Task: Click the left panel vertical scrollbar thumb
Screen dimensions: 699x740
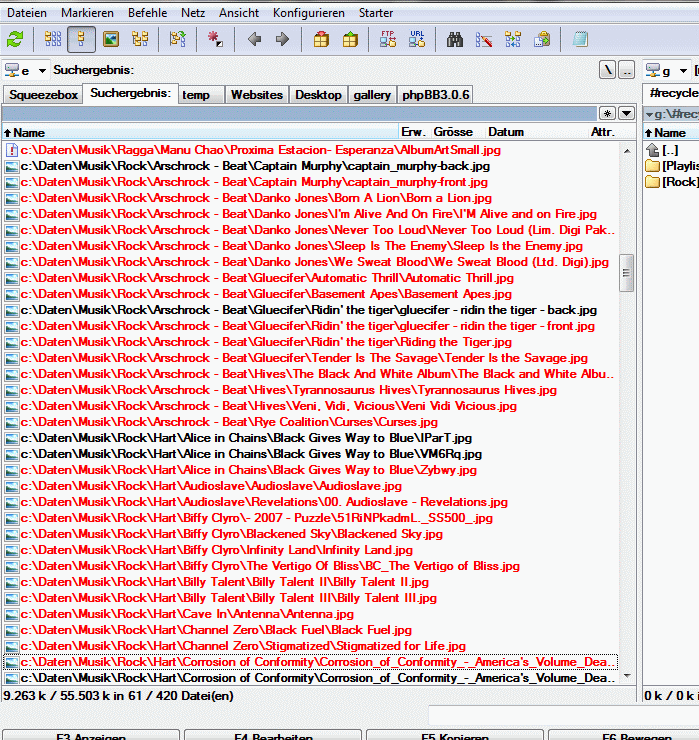Action: coord(627,272)
